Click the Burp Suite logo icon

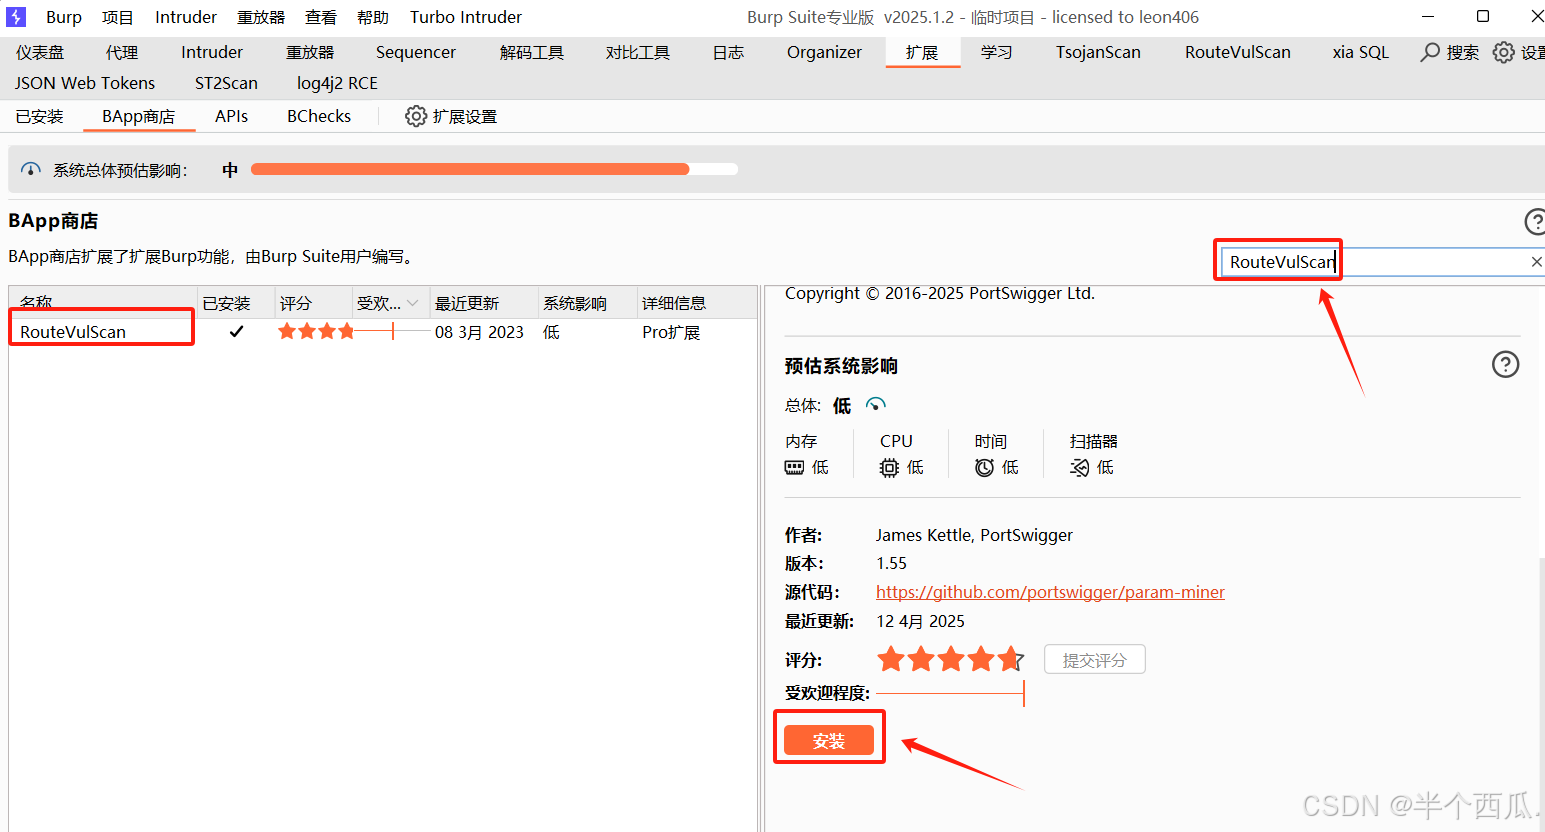(16, 17)
